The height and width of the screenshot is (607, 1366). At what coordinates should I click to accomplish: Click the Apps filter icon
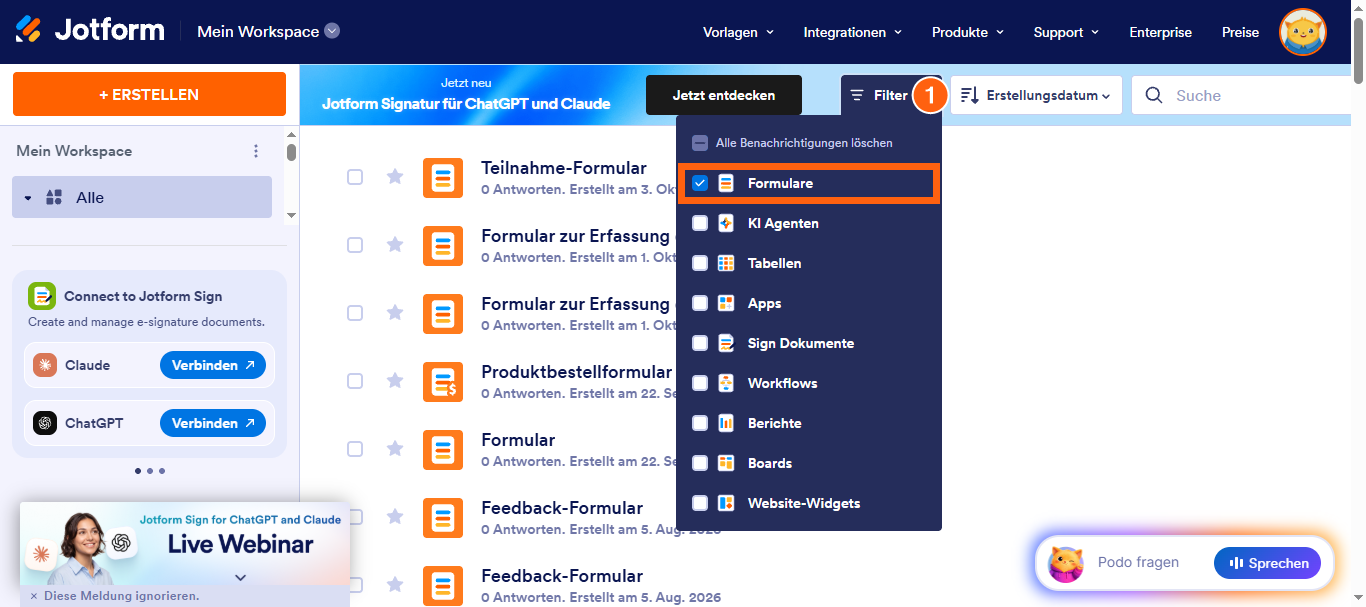[x=727, y=303]
